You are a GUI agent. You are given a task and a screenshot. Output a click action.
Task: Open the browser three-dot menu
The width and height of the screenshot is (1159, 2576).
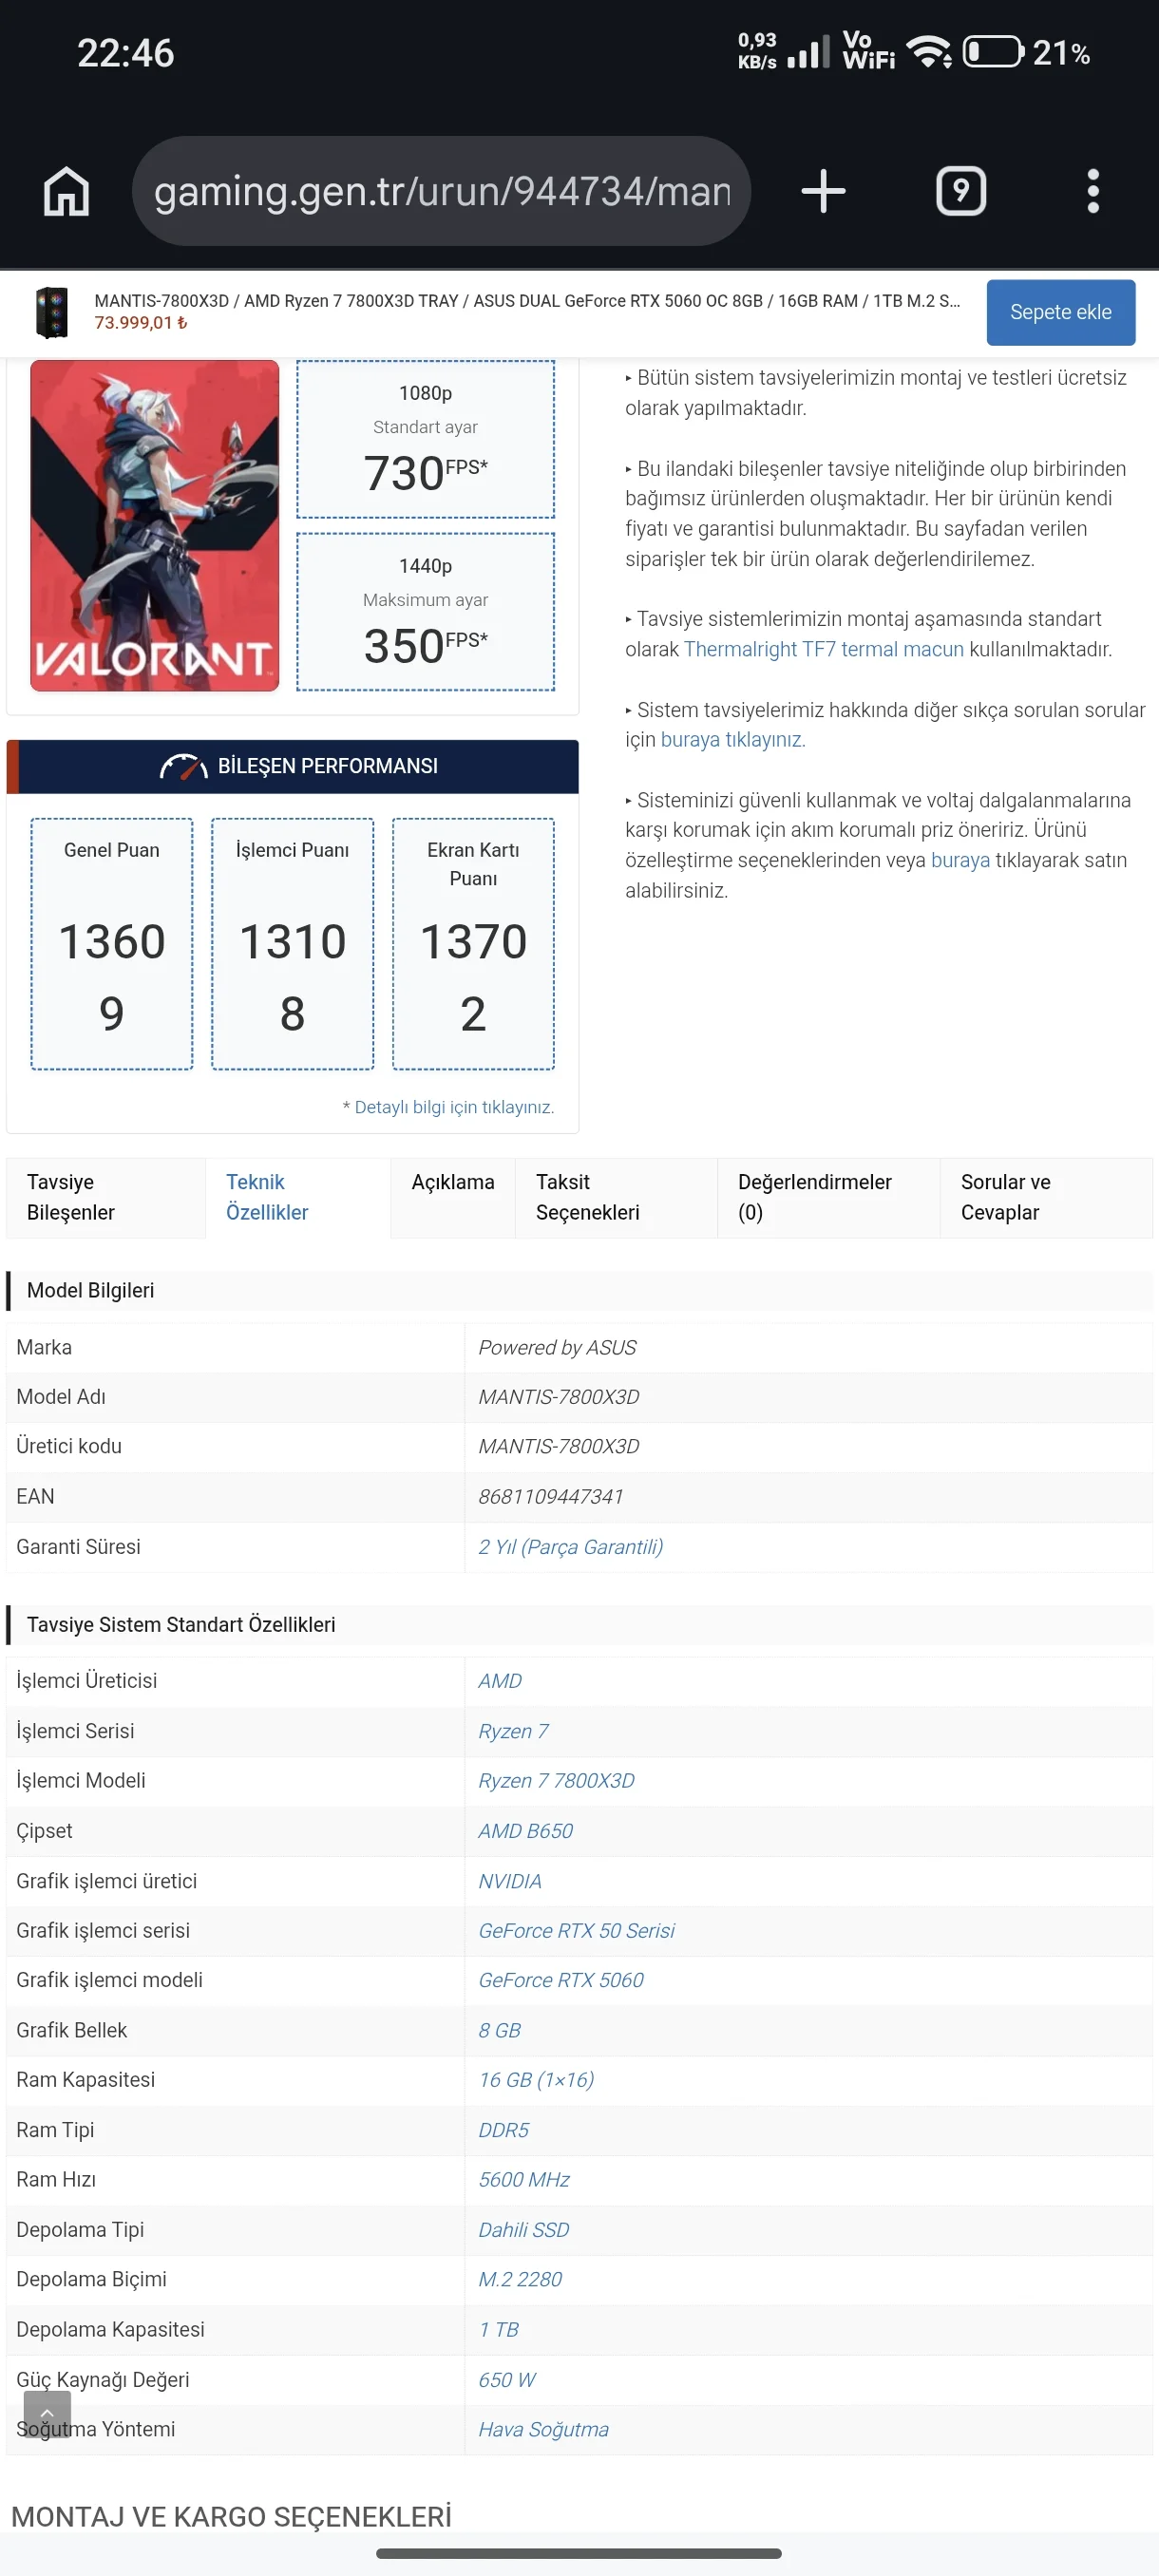tap(1092, 190)
